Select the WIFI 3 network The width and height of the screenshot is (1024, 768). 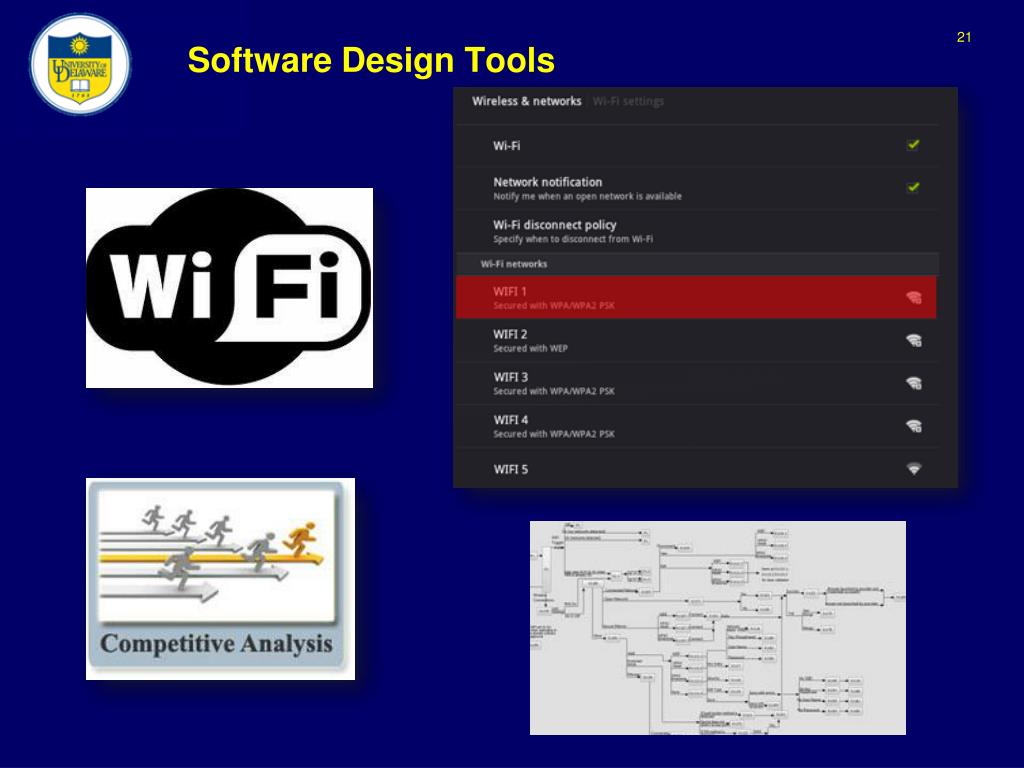tap(697, 383)
